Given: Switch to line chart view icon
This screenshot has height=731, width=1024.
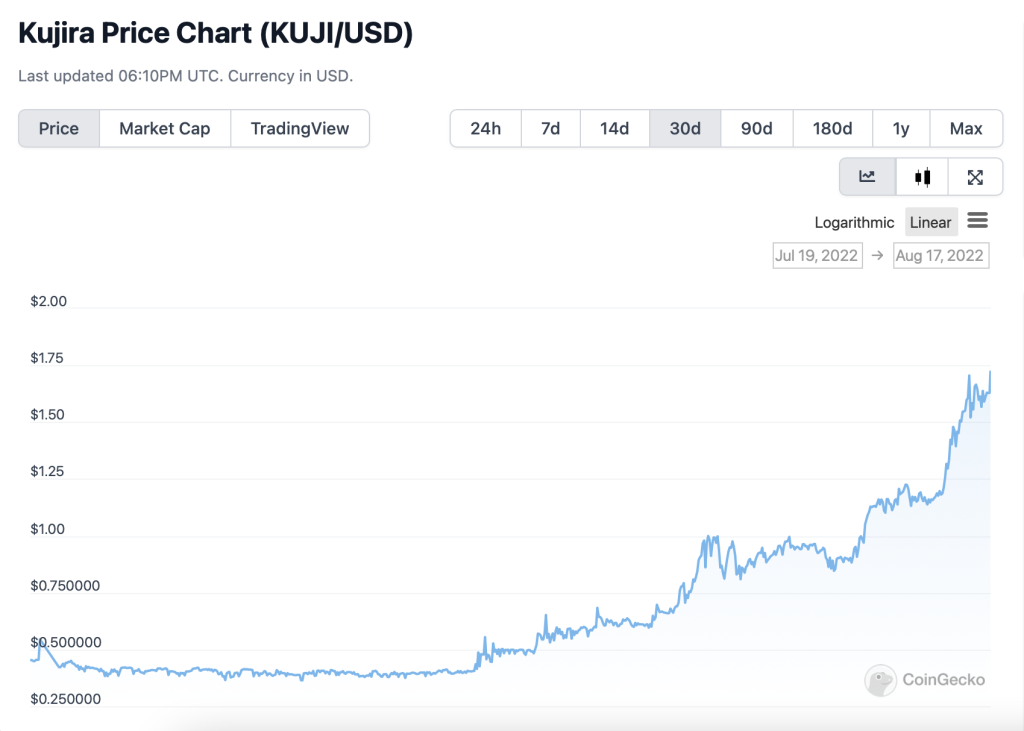Looking at the screenshot, I should [x=867, y=177].
